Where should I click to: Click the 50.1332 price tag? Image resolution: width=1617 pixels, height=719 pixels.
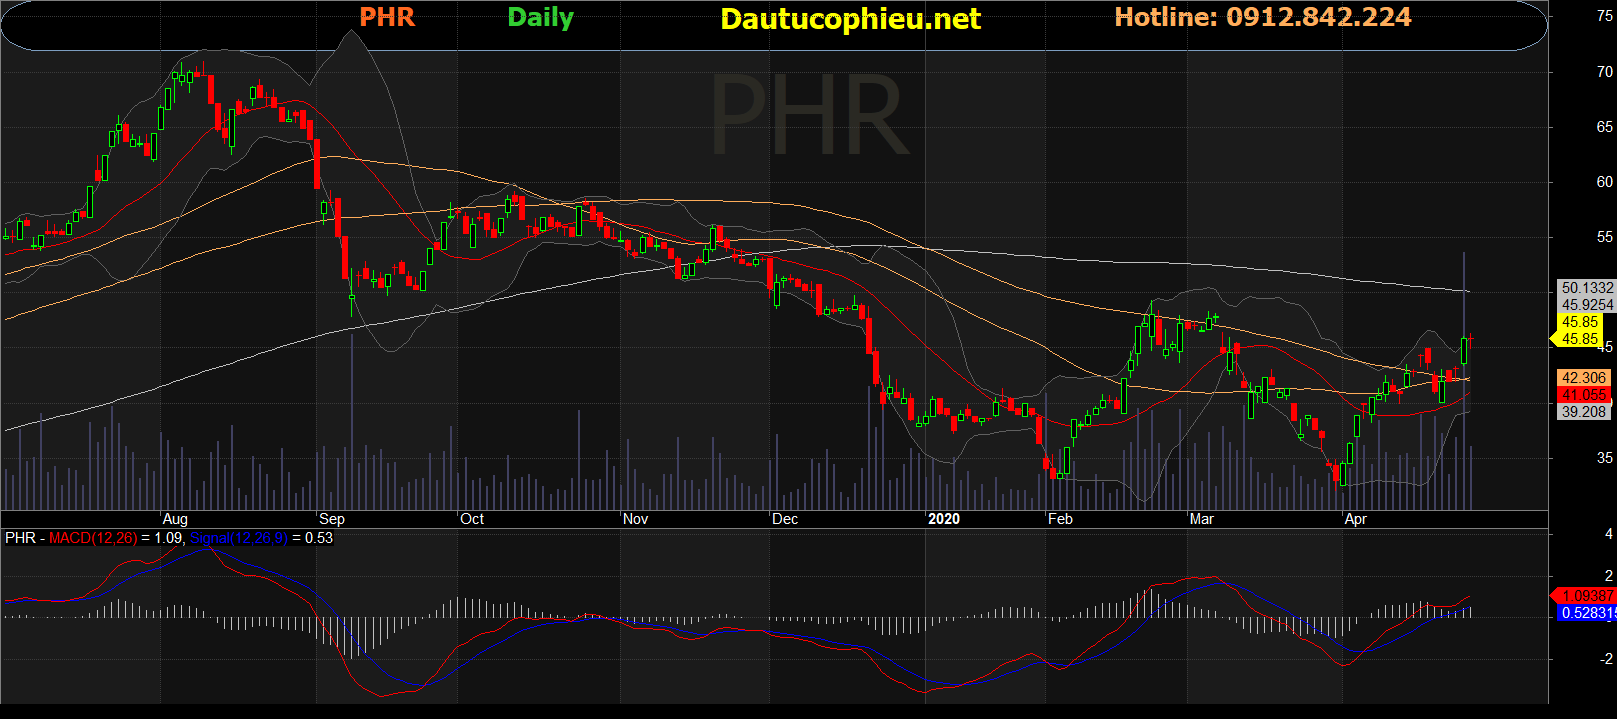(x=1587, y=288)
